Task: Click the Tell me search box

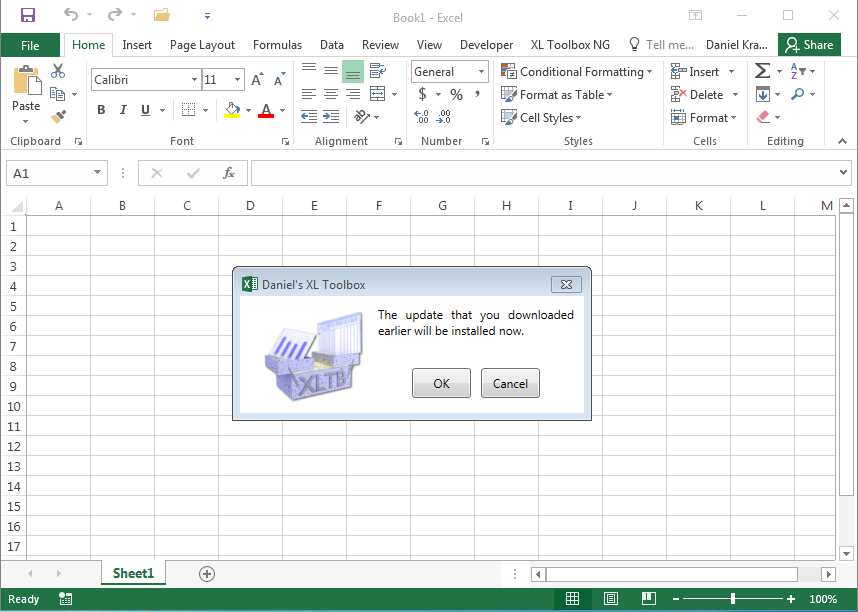Action: 662,45
